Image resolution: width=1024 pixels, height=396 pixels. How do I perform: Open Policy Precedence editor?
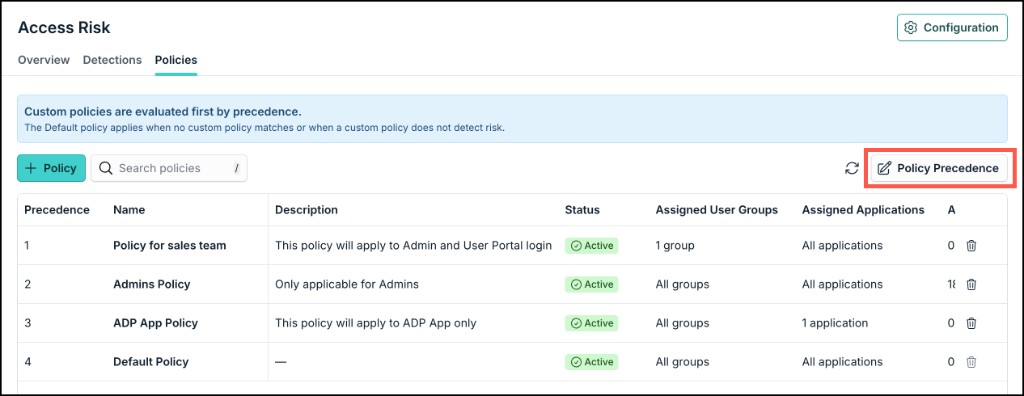[938, 168]
